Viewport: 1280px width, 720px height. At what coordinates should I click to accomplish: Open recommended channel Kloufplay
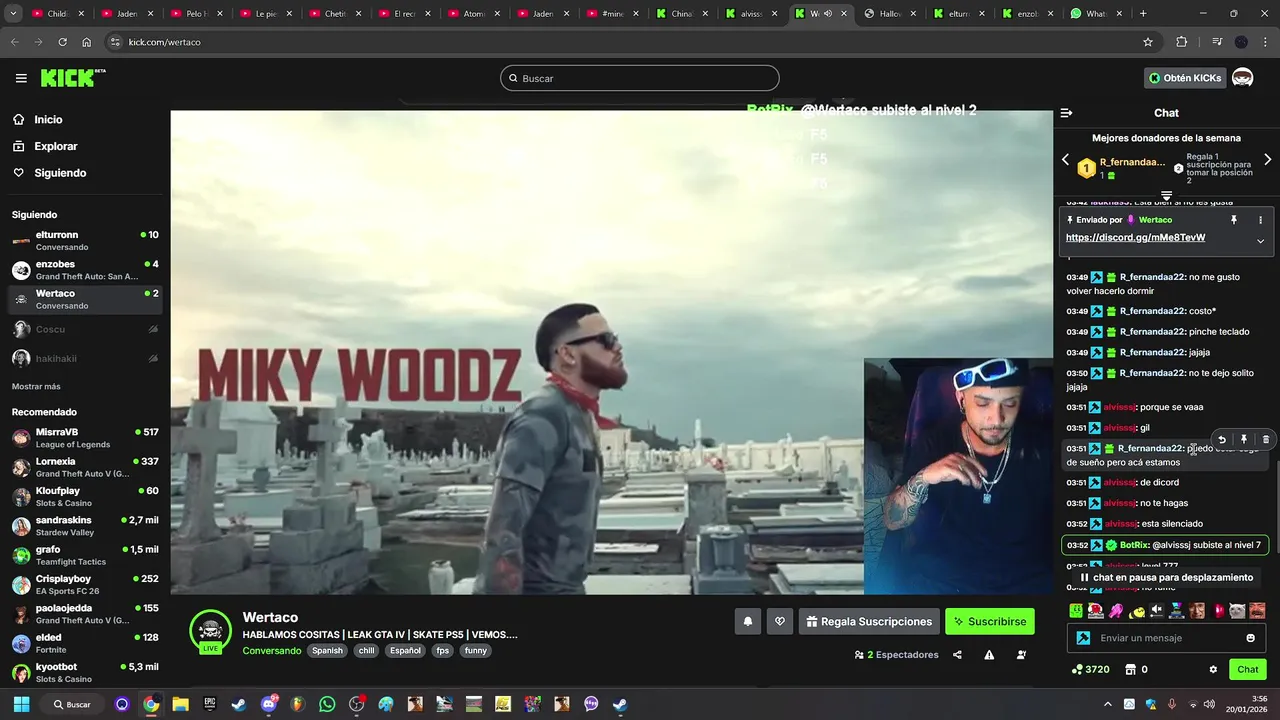pos(85,497)
